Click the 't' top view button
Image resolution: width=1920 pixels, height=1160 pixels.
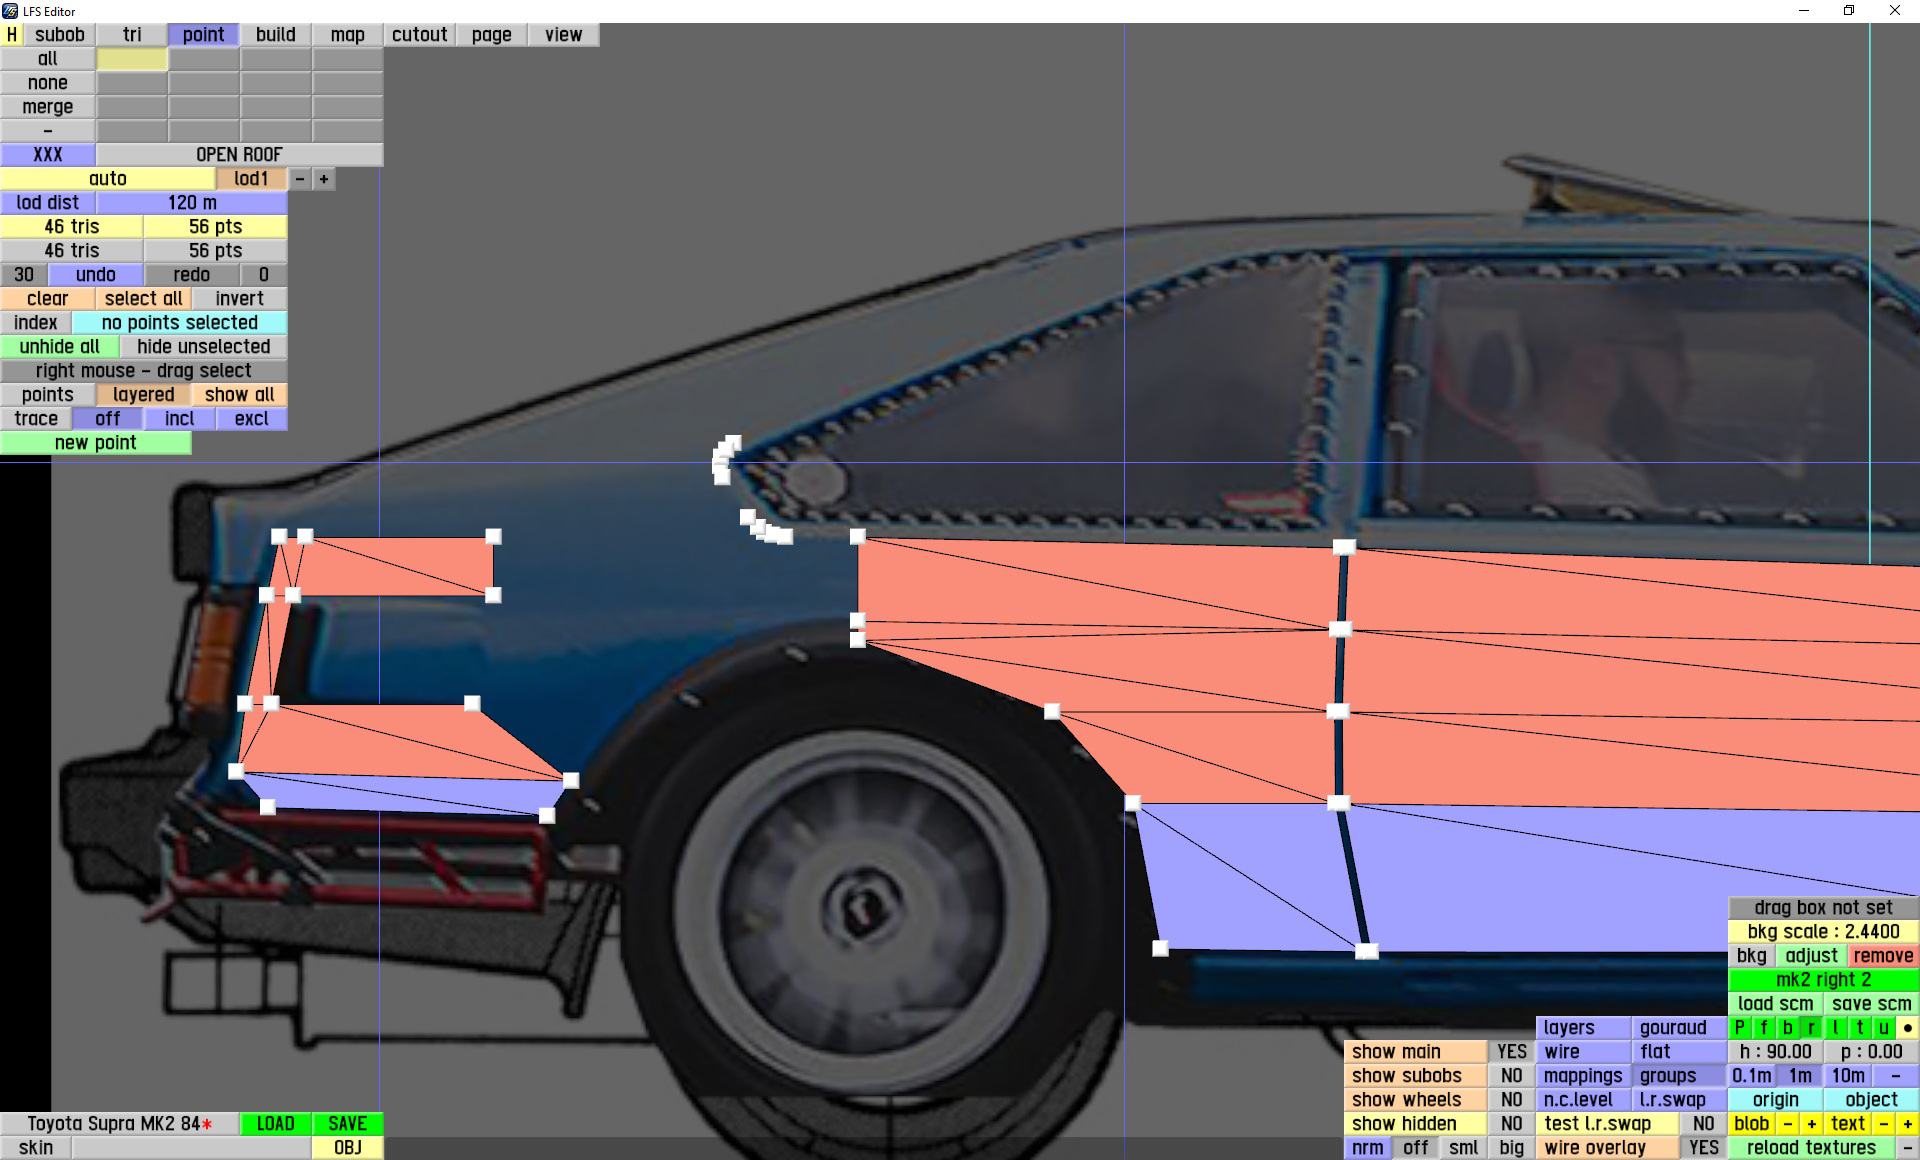(1860, 1027)
